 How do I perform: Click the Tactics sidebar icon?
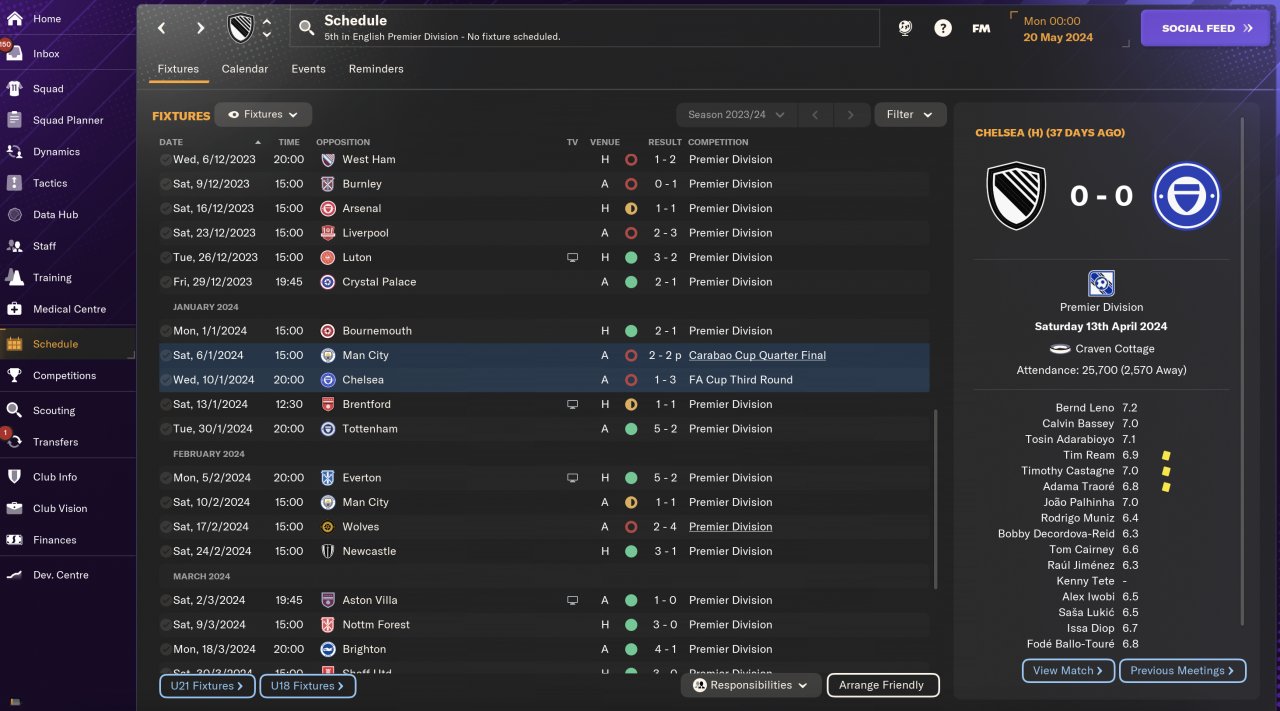pyautogui.click(x=15, y=183)
